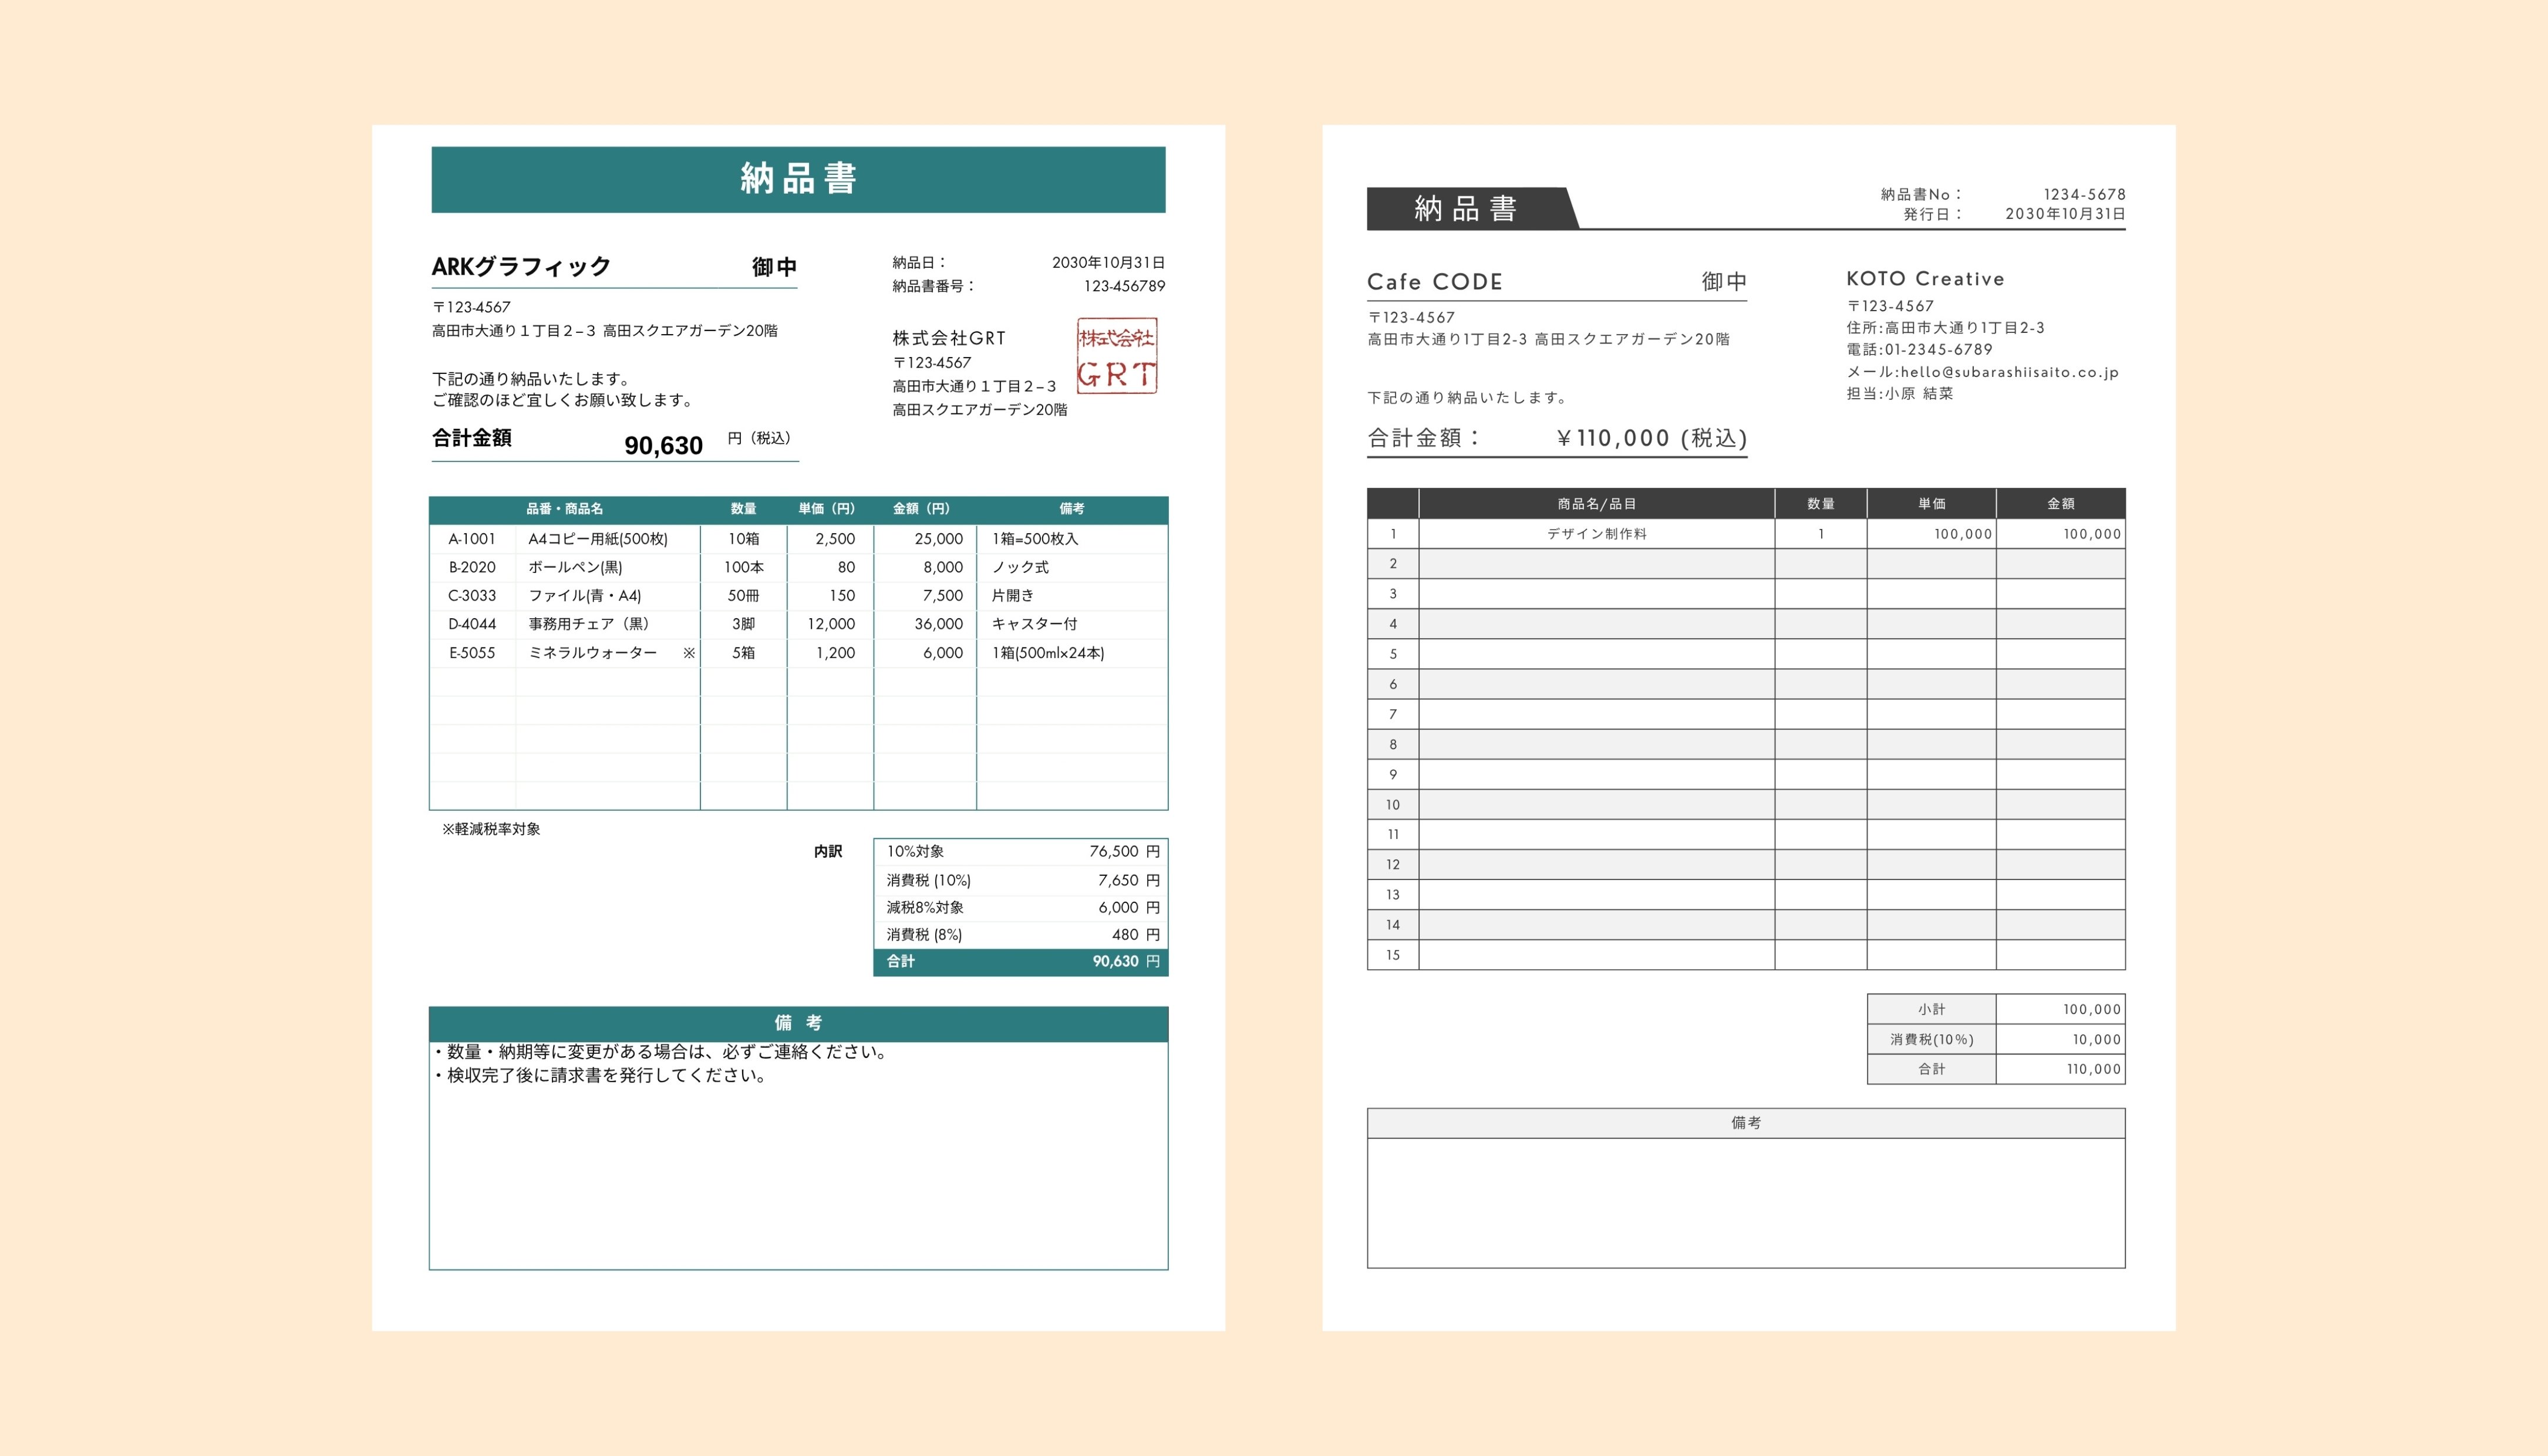The width and height of the screenshot is (2548, 1456).
Task: Select 事務用チェア（黒） product cell
Action: click(x=607, y=624)
